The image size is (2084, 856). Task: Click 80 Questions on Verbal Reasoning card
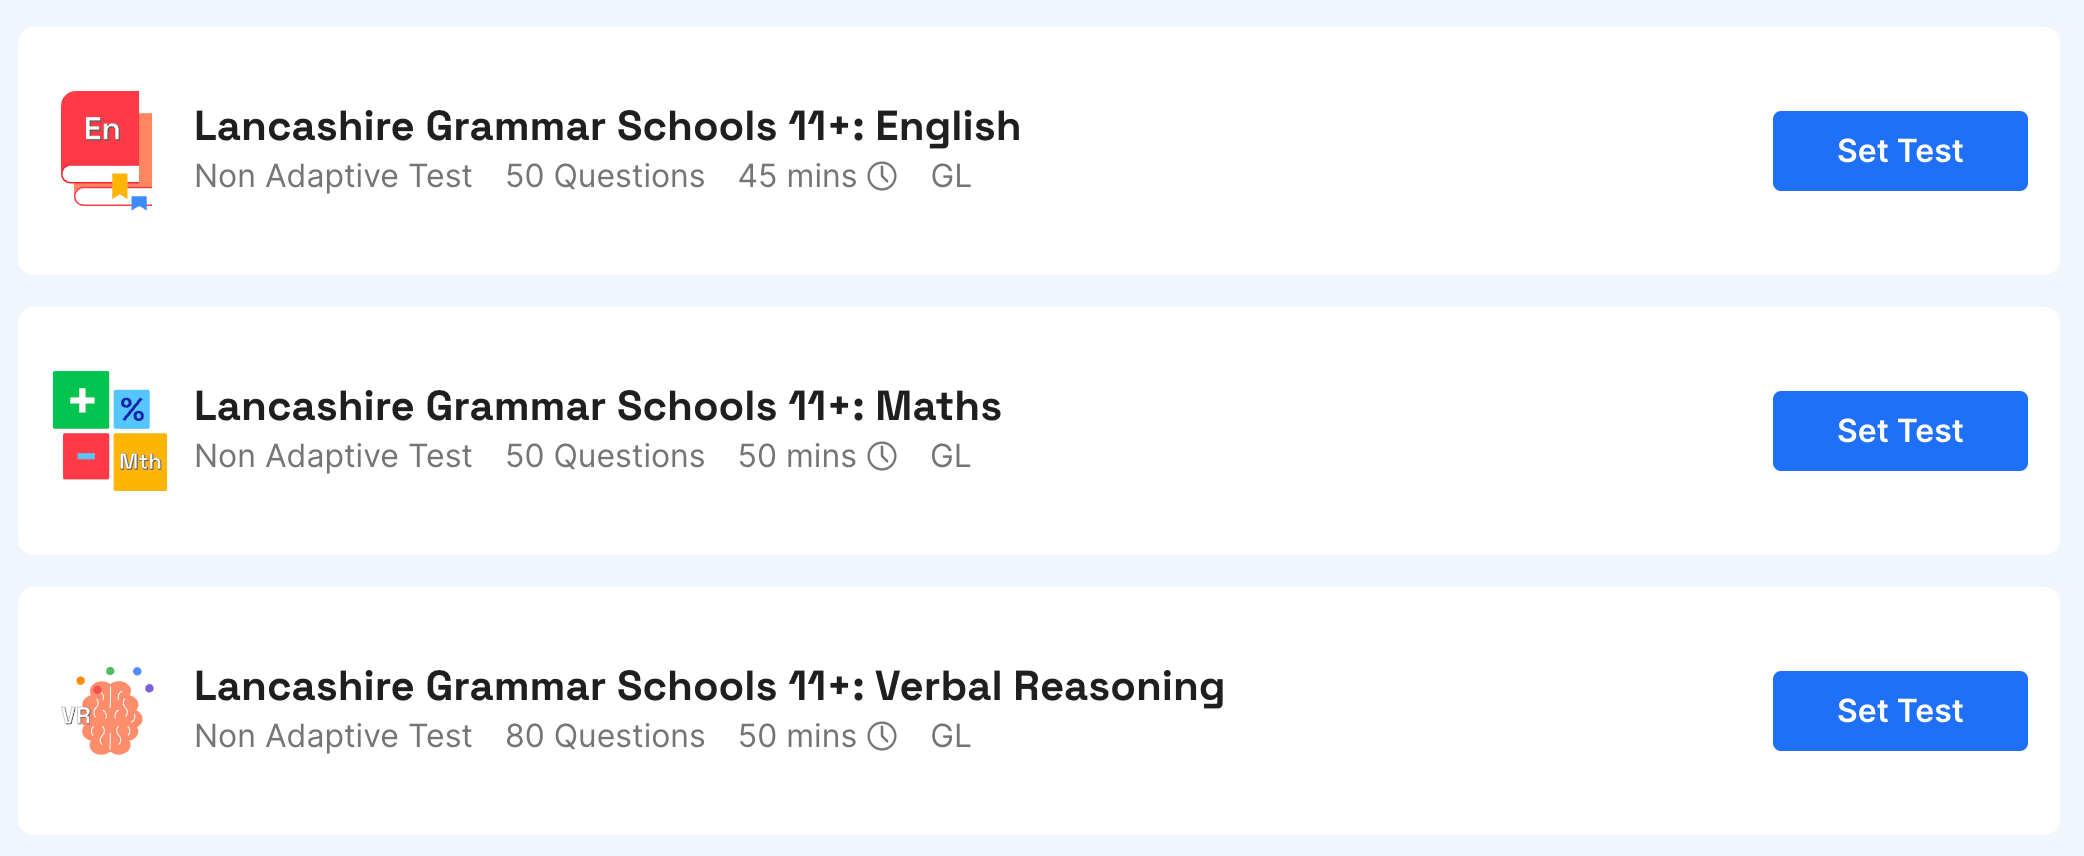tap(604, 736)
